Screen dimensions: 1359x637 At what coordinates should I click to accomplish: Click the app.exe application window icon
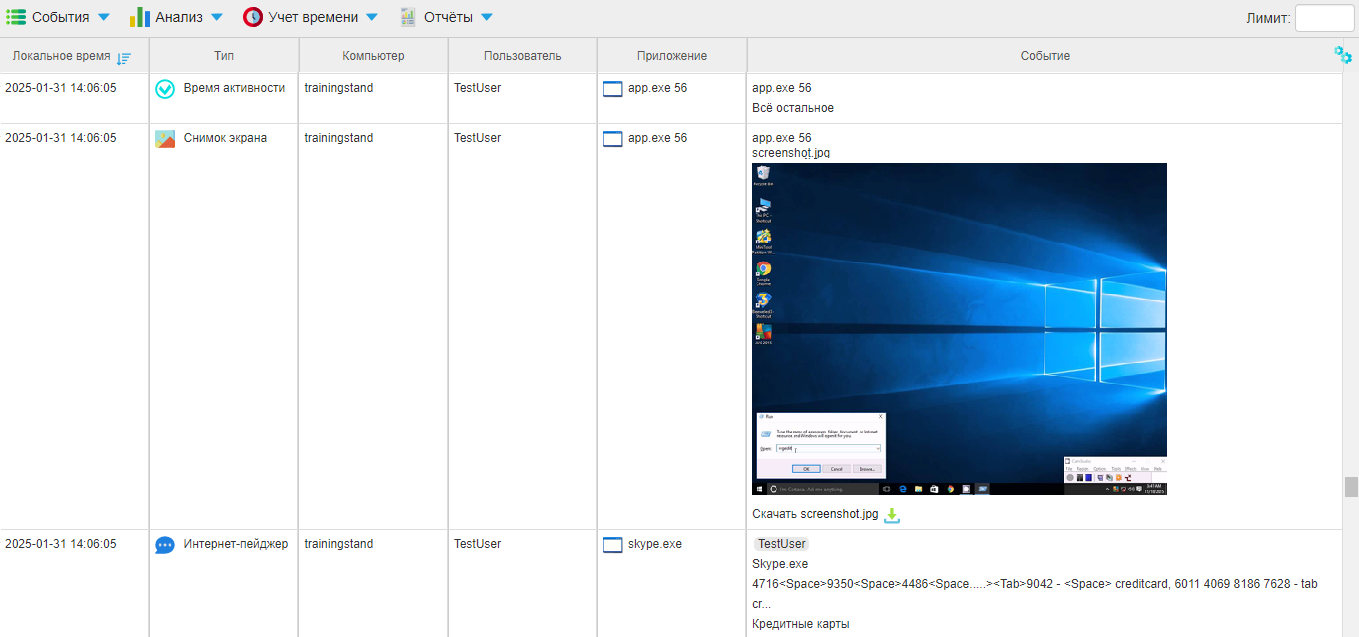click(x=612, y=88)
